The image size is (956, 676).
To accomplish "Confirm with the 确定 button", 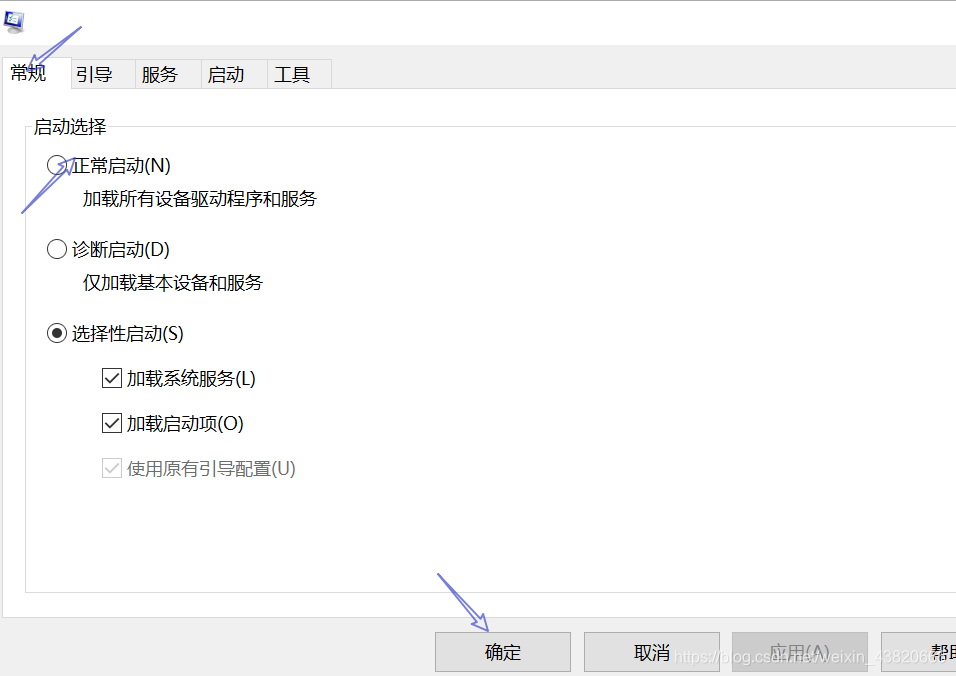I will pos(503,652).
